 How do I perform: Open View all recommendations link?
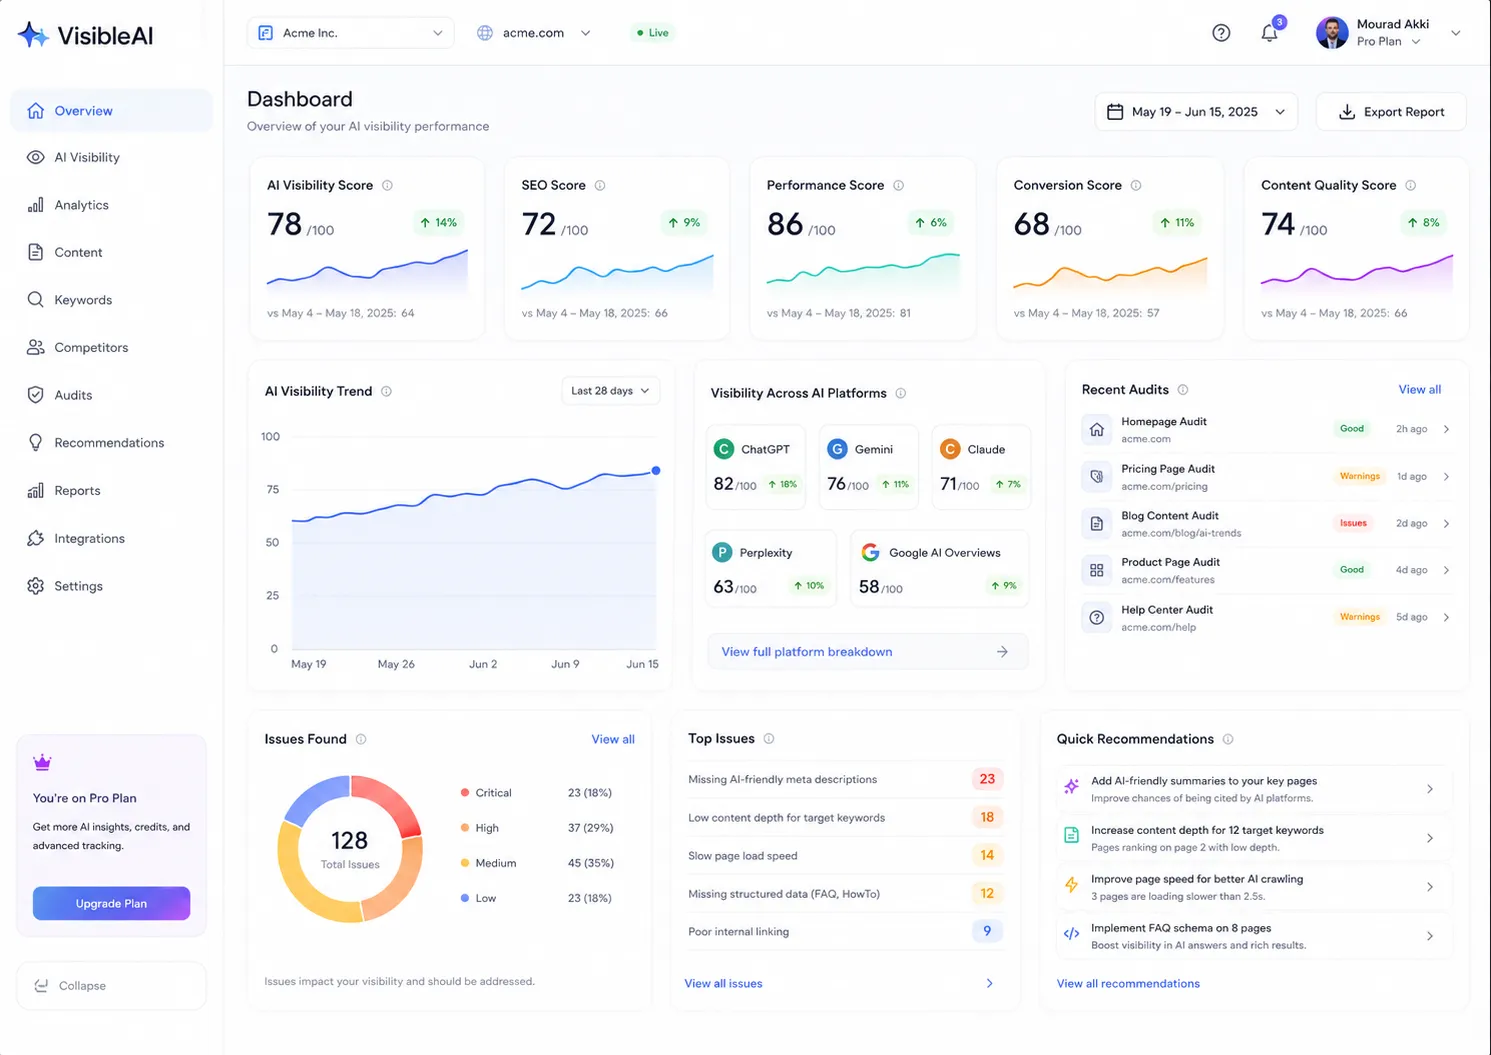tap(1128, 984)
